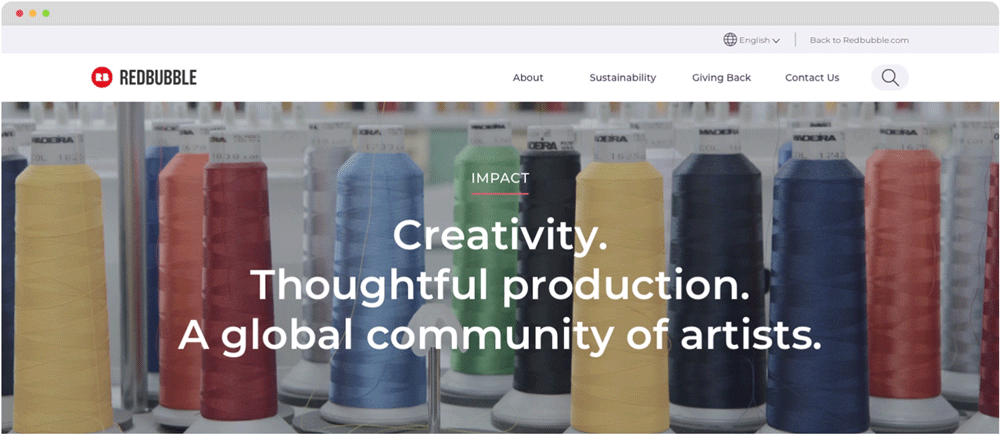The width and height of the screenshot is (1000, 434).
Task: Open search with the magnifier icon
Action: (x=890, y=78)
